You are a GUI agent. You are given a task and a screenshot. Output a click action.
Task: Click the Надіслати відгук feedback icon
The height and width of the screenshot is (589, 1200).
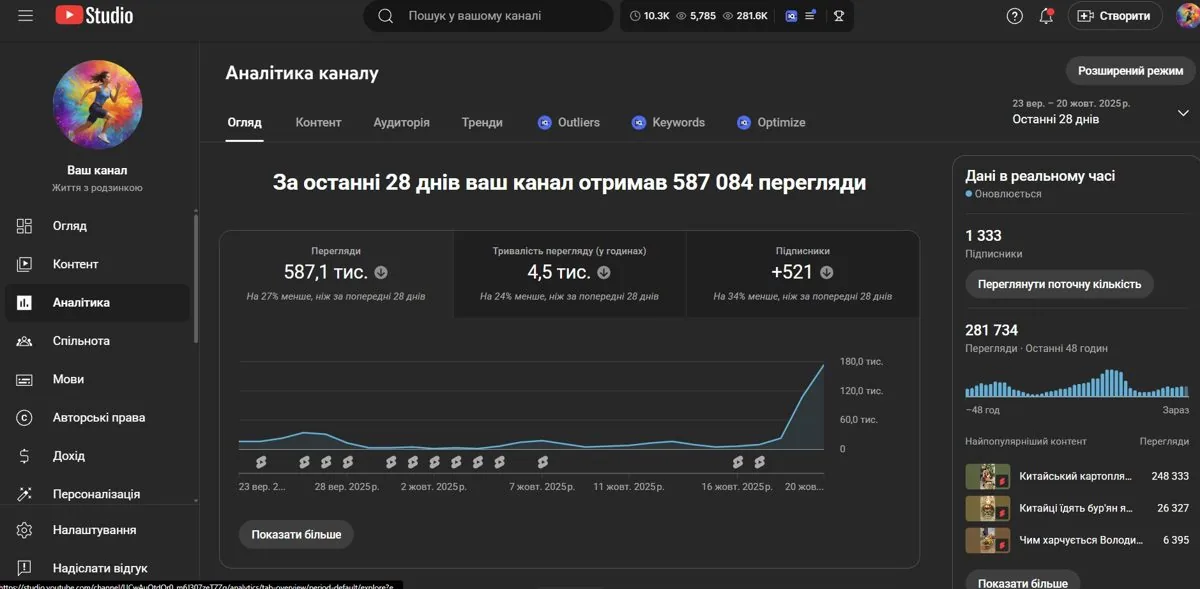[x=25, y=568]
